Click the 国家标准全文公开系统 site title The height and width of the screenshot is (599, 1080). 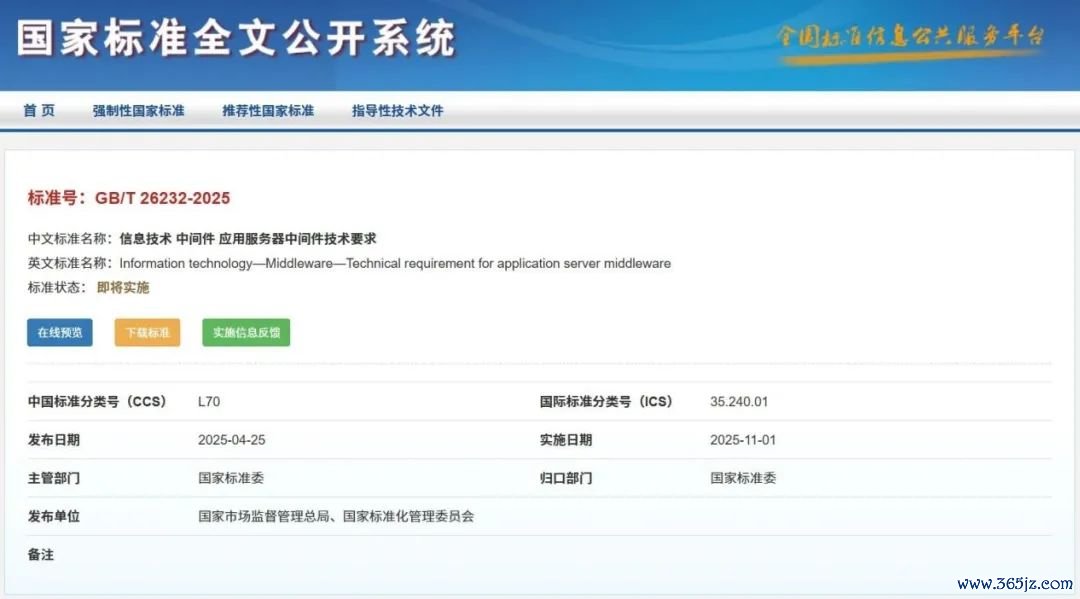pos(236,38)
